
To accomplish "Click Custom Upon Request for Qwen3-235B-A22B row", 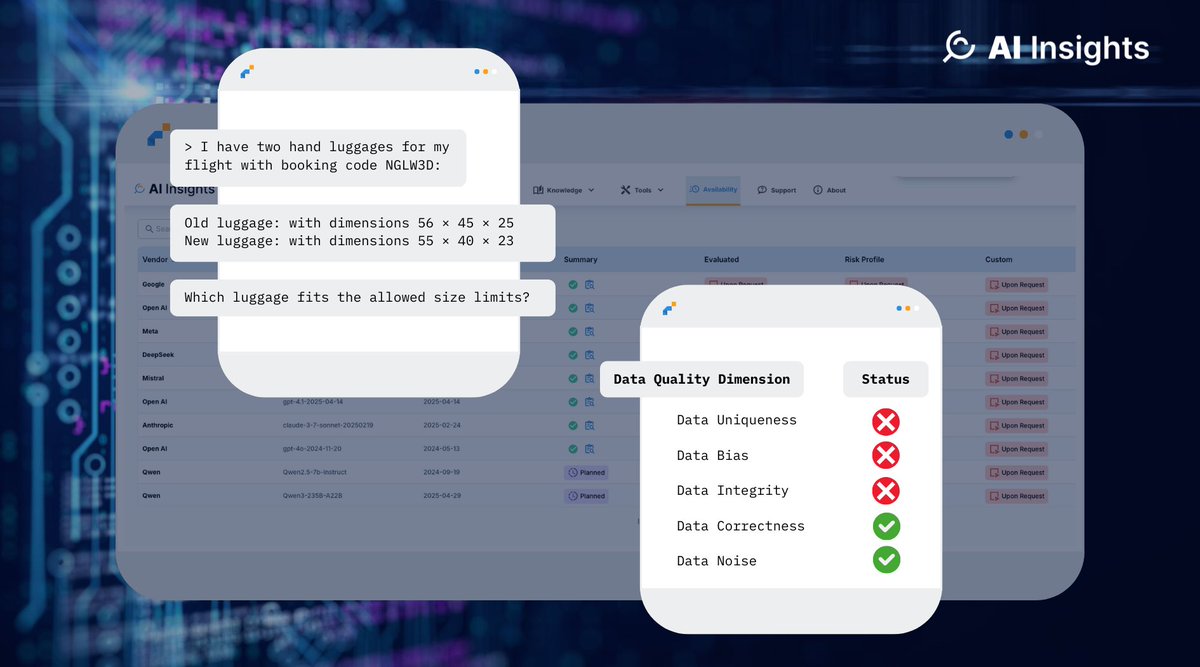I will tap(1017, 496).
